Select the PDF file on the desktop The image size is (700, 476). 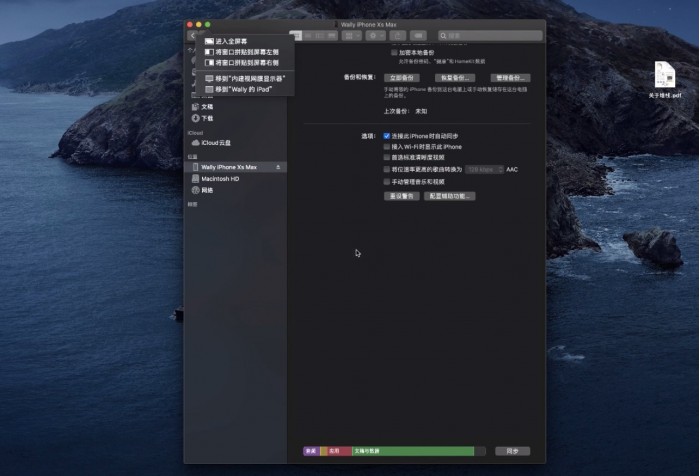[665, 79]
